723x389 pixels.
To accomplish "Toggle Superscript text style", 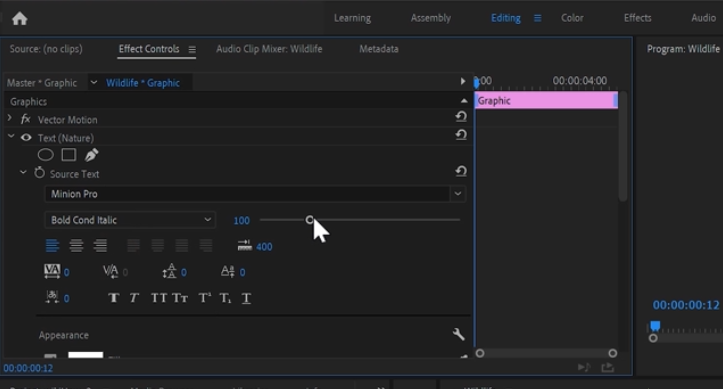I will point(204,298).
